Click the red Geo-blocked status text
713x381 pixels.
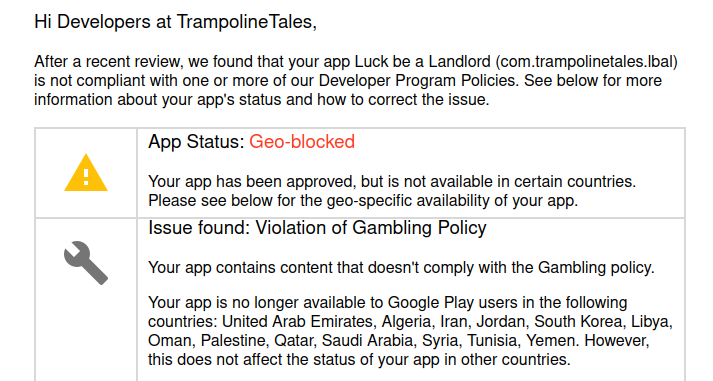[302, 142]
